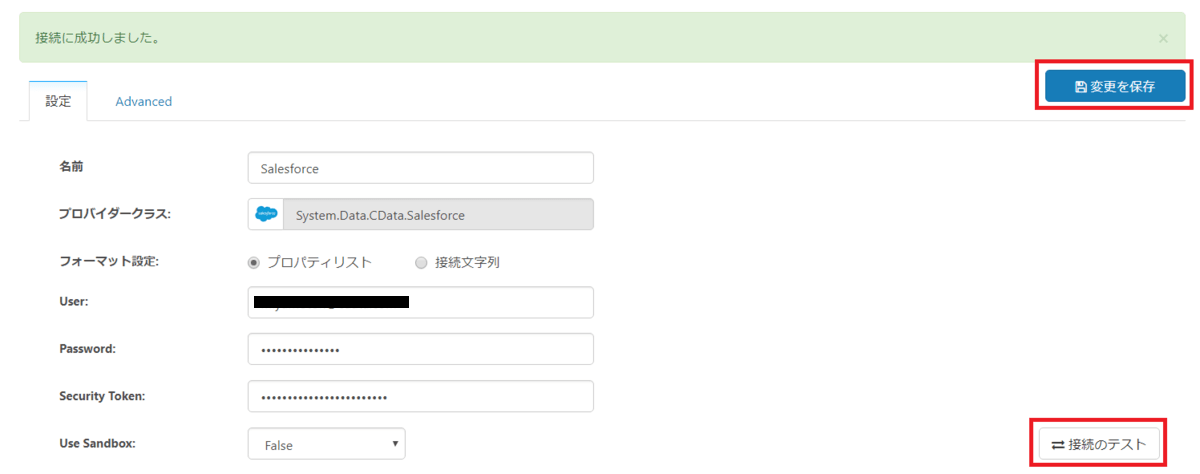The width and height of the screenshot is (1200, 474).
Task: Open the 設定 tab
Action: tap(58, 101)
